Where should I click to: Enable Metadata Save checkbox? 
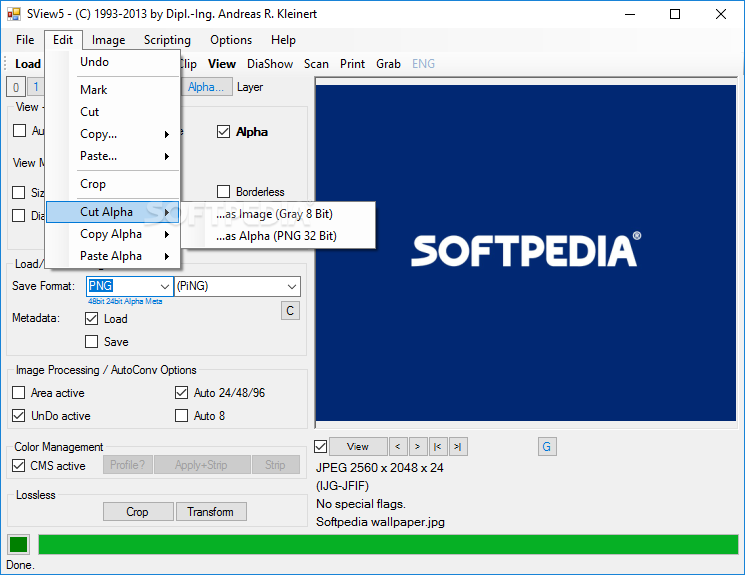(x=91, y=341)
